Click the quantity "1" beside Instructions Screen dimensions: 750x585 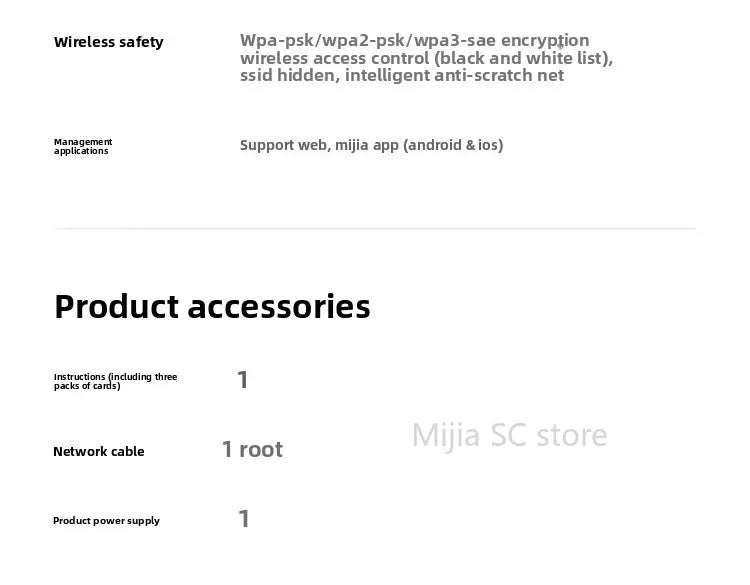click(243, 380)
